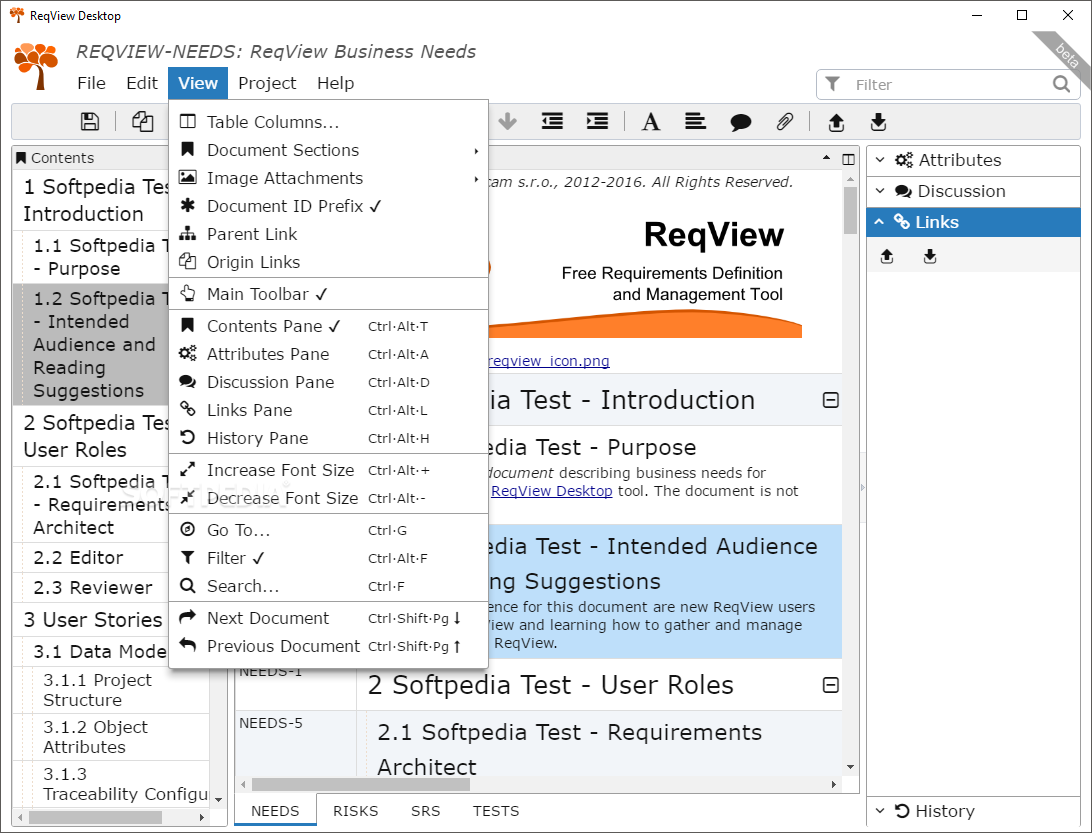
Task: Choose Parent Link menu entry
Action: click(x=328, y=234)
